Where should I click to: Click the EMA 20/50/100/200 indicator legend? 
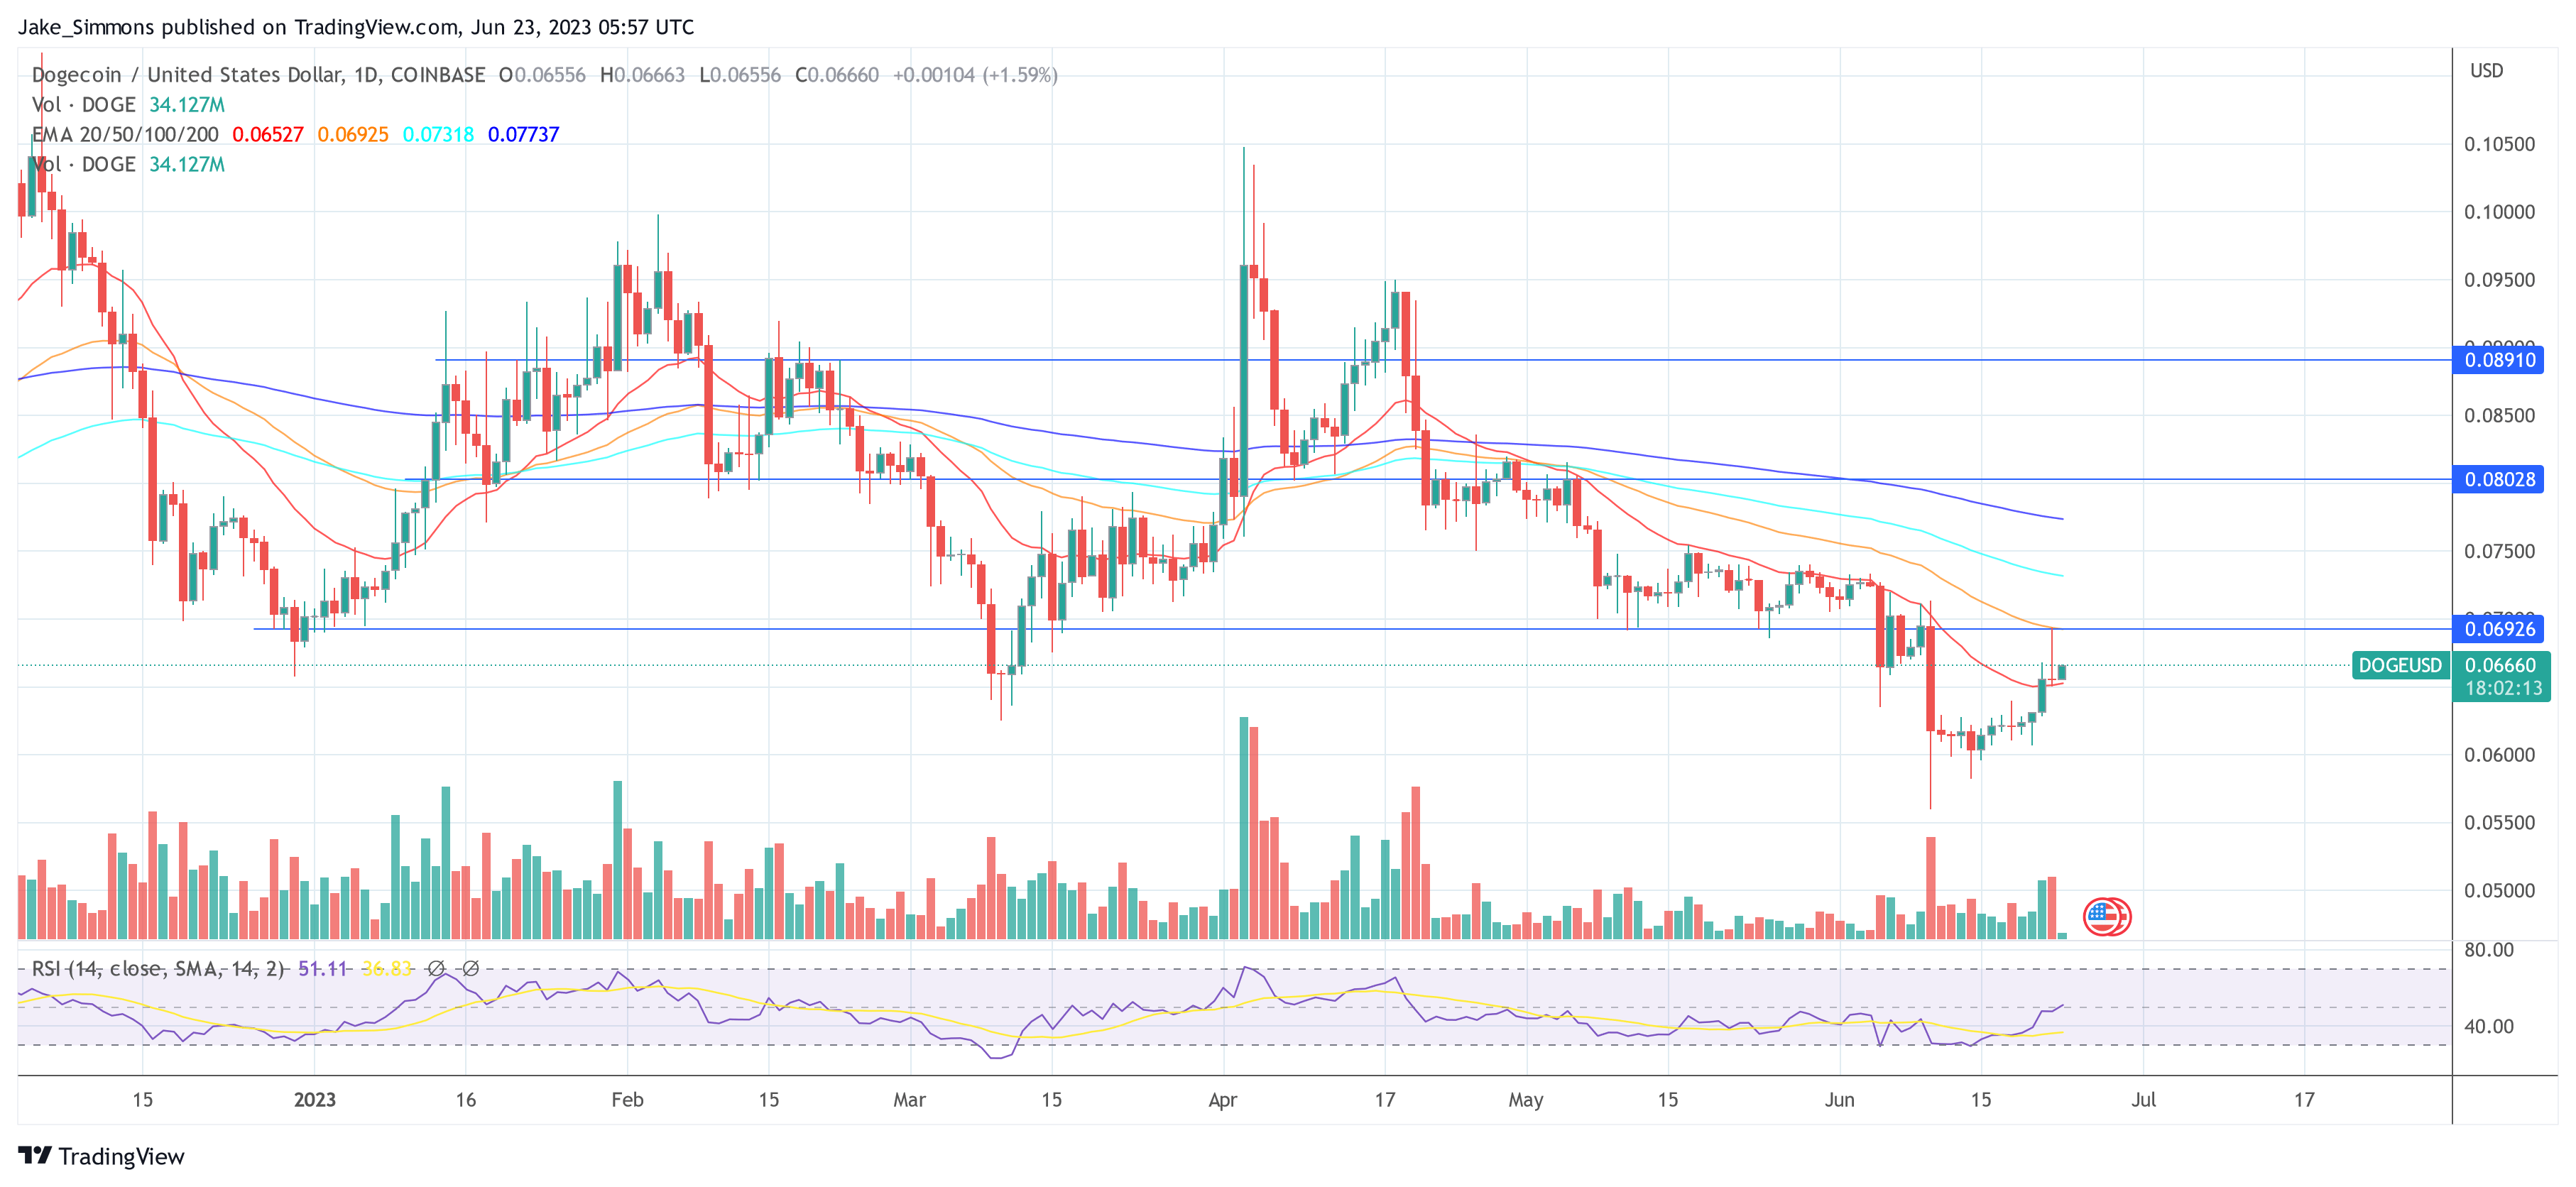click(x=125, y=134)
